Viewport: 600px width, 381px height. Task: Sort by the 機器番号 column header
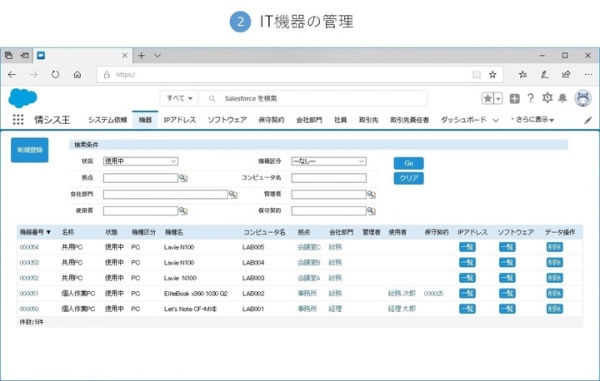point(35,232)
